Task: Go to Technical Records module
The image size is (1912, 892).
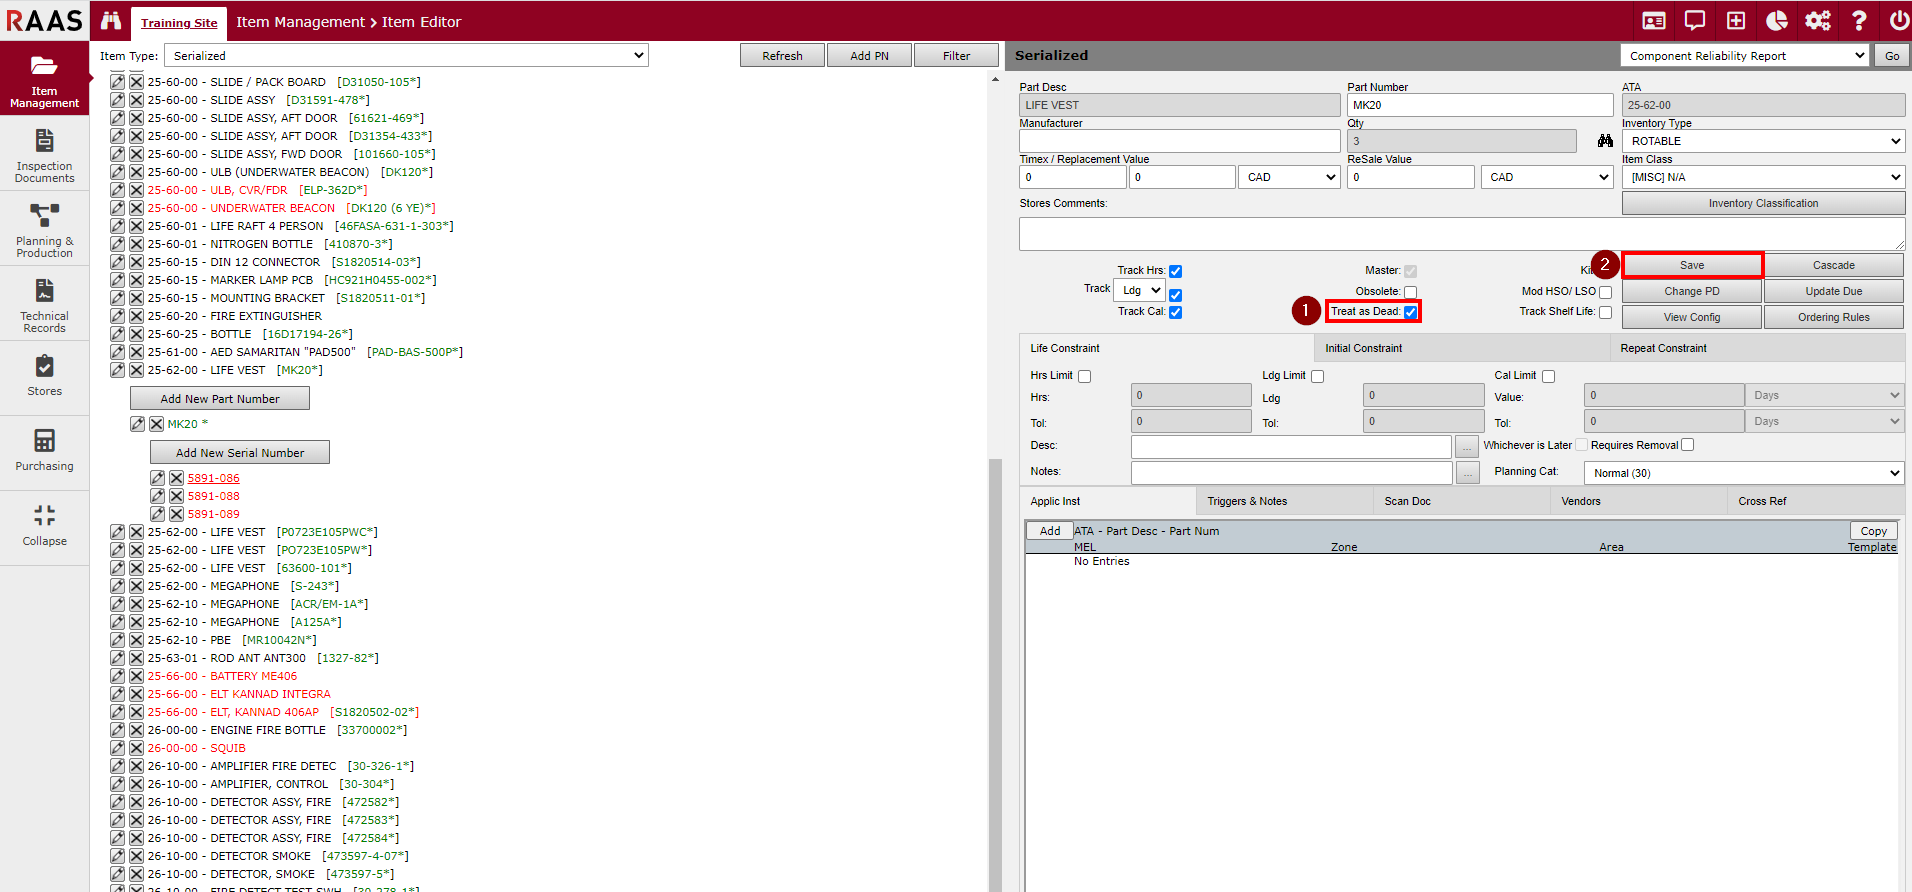Action: pyautogui.click(x=44, y=304)
